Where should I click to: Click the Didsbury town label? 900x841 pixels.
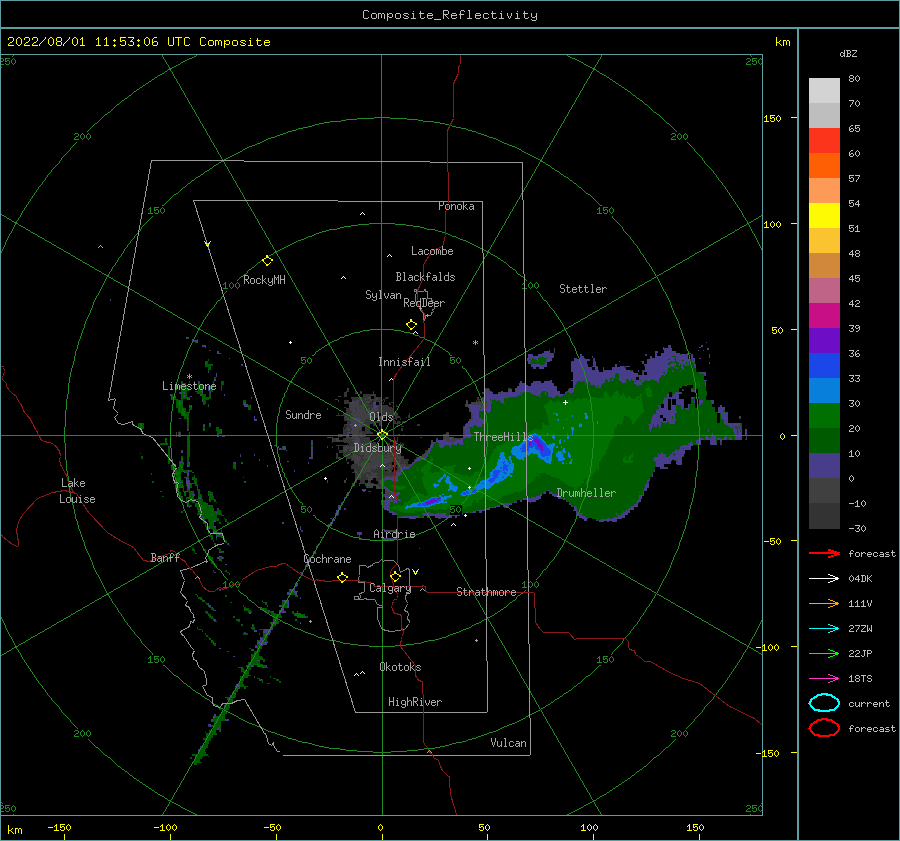tap(377, 448)
